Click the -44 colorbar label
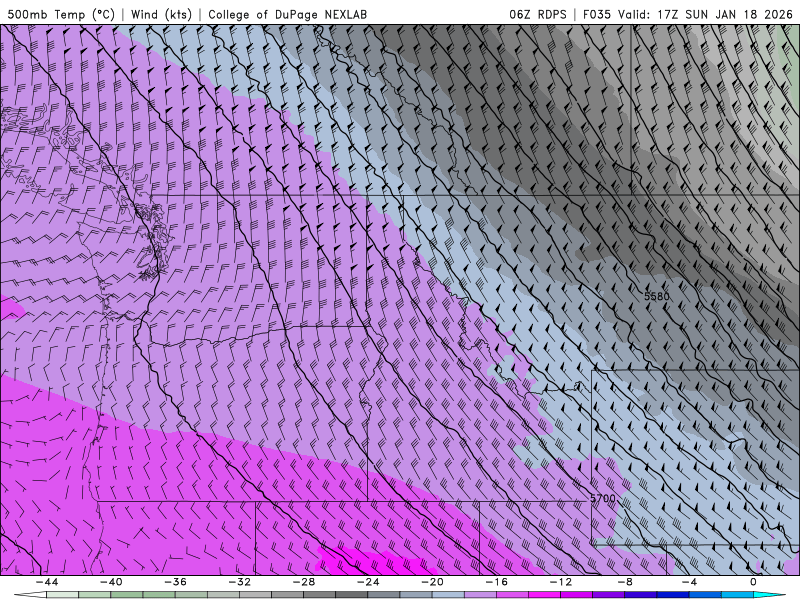The image size is (800, 600). click(46, 582)
